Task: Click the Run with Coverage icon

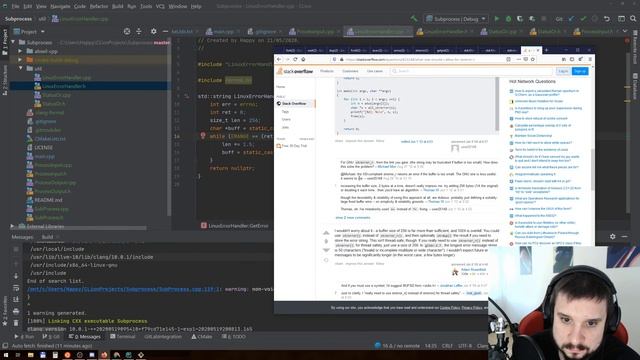Action: (520, 19)
